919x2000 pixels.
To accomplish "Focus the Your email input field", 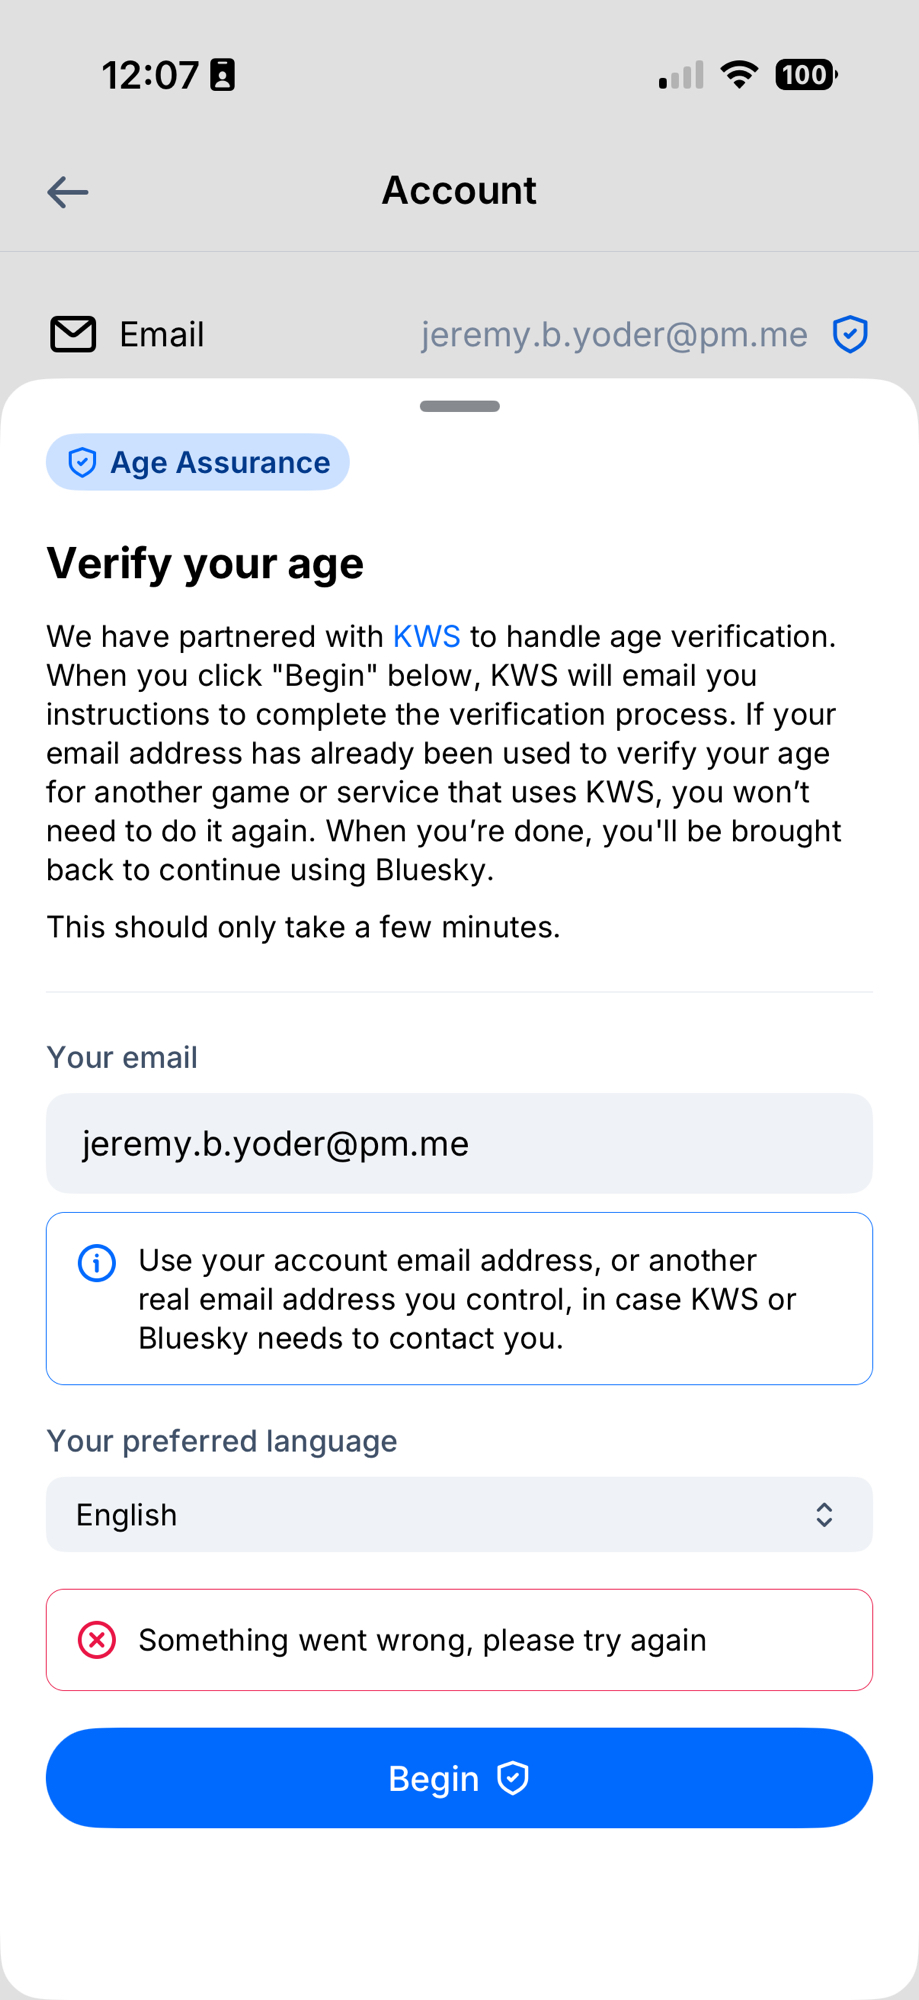I will pos(459,1143).
